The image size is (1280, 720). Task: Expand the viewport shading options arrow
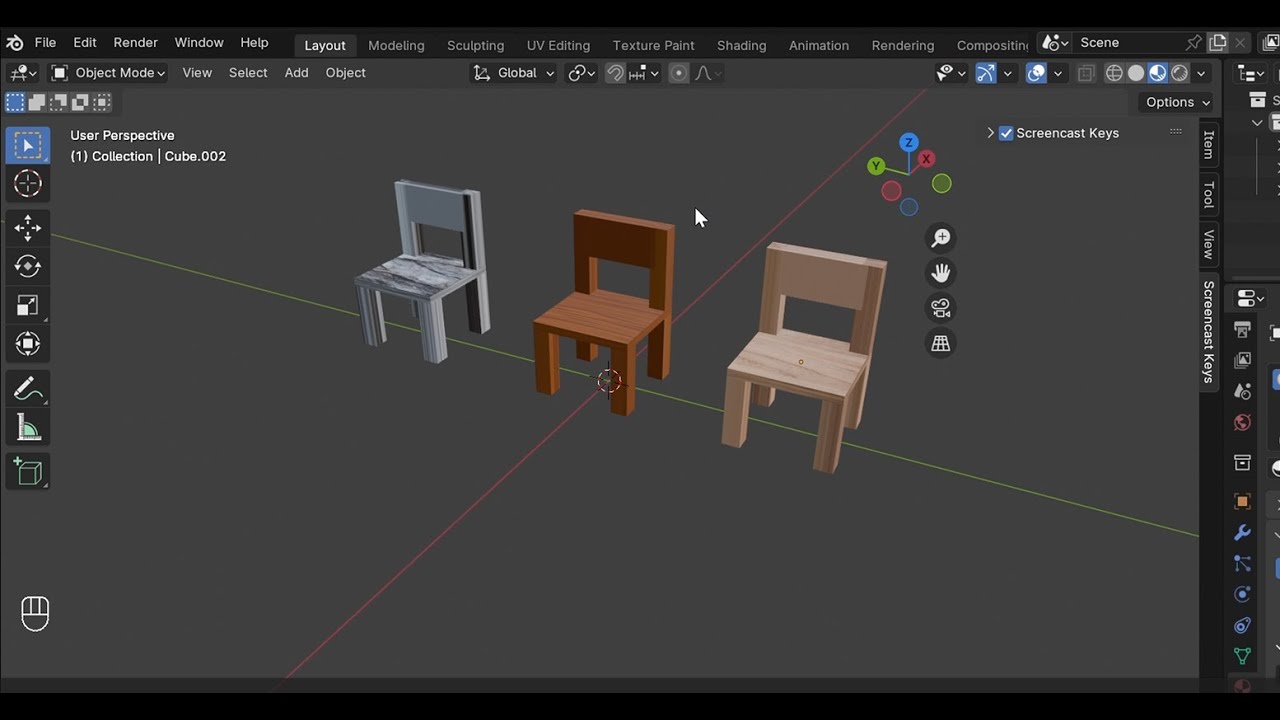(x=1201, y=73)
